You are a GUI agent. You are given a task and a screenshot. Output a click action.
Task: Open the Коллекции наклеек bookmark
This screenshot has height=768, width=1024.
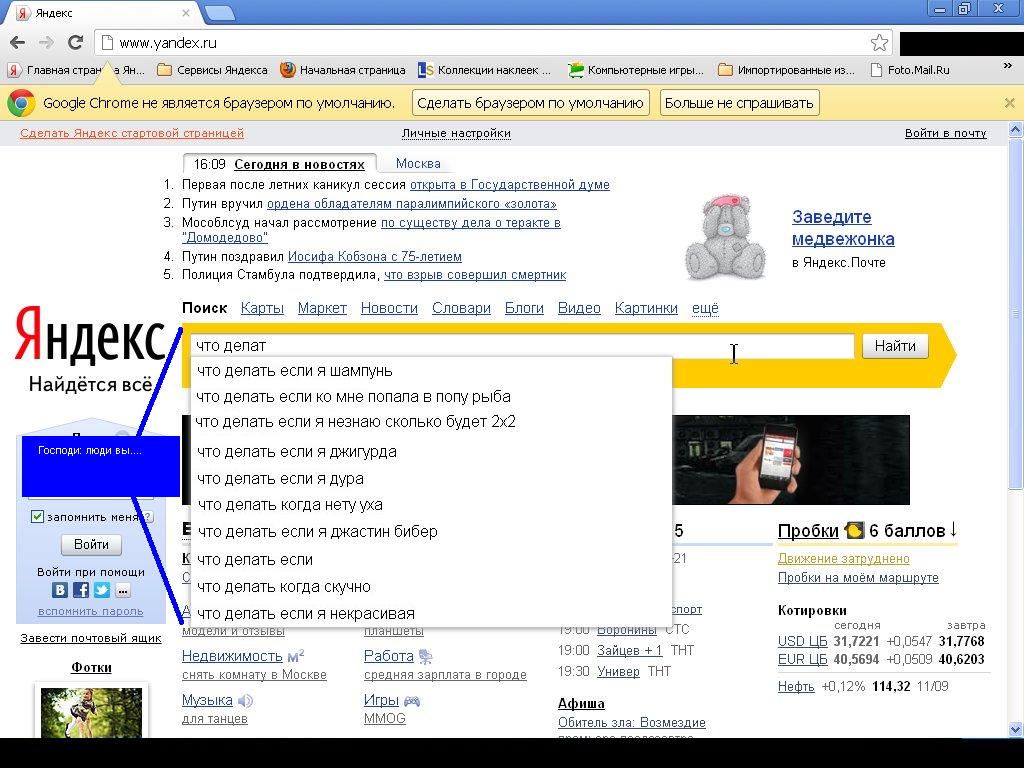click(x=485, y=70)
